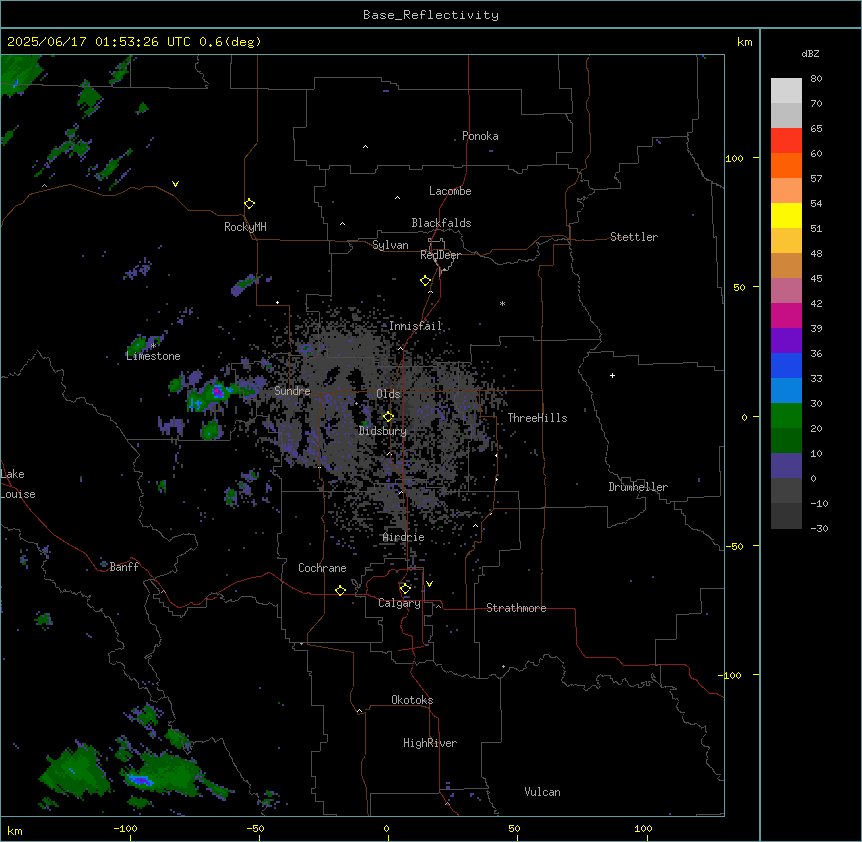Click the Ponoka city label
Viewport: 862px width, 842px height.
[480, 136]
